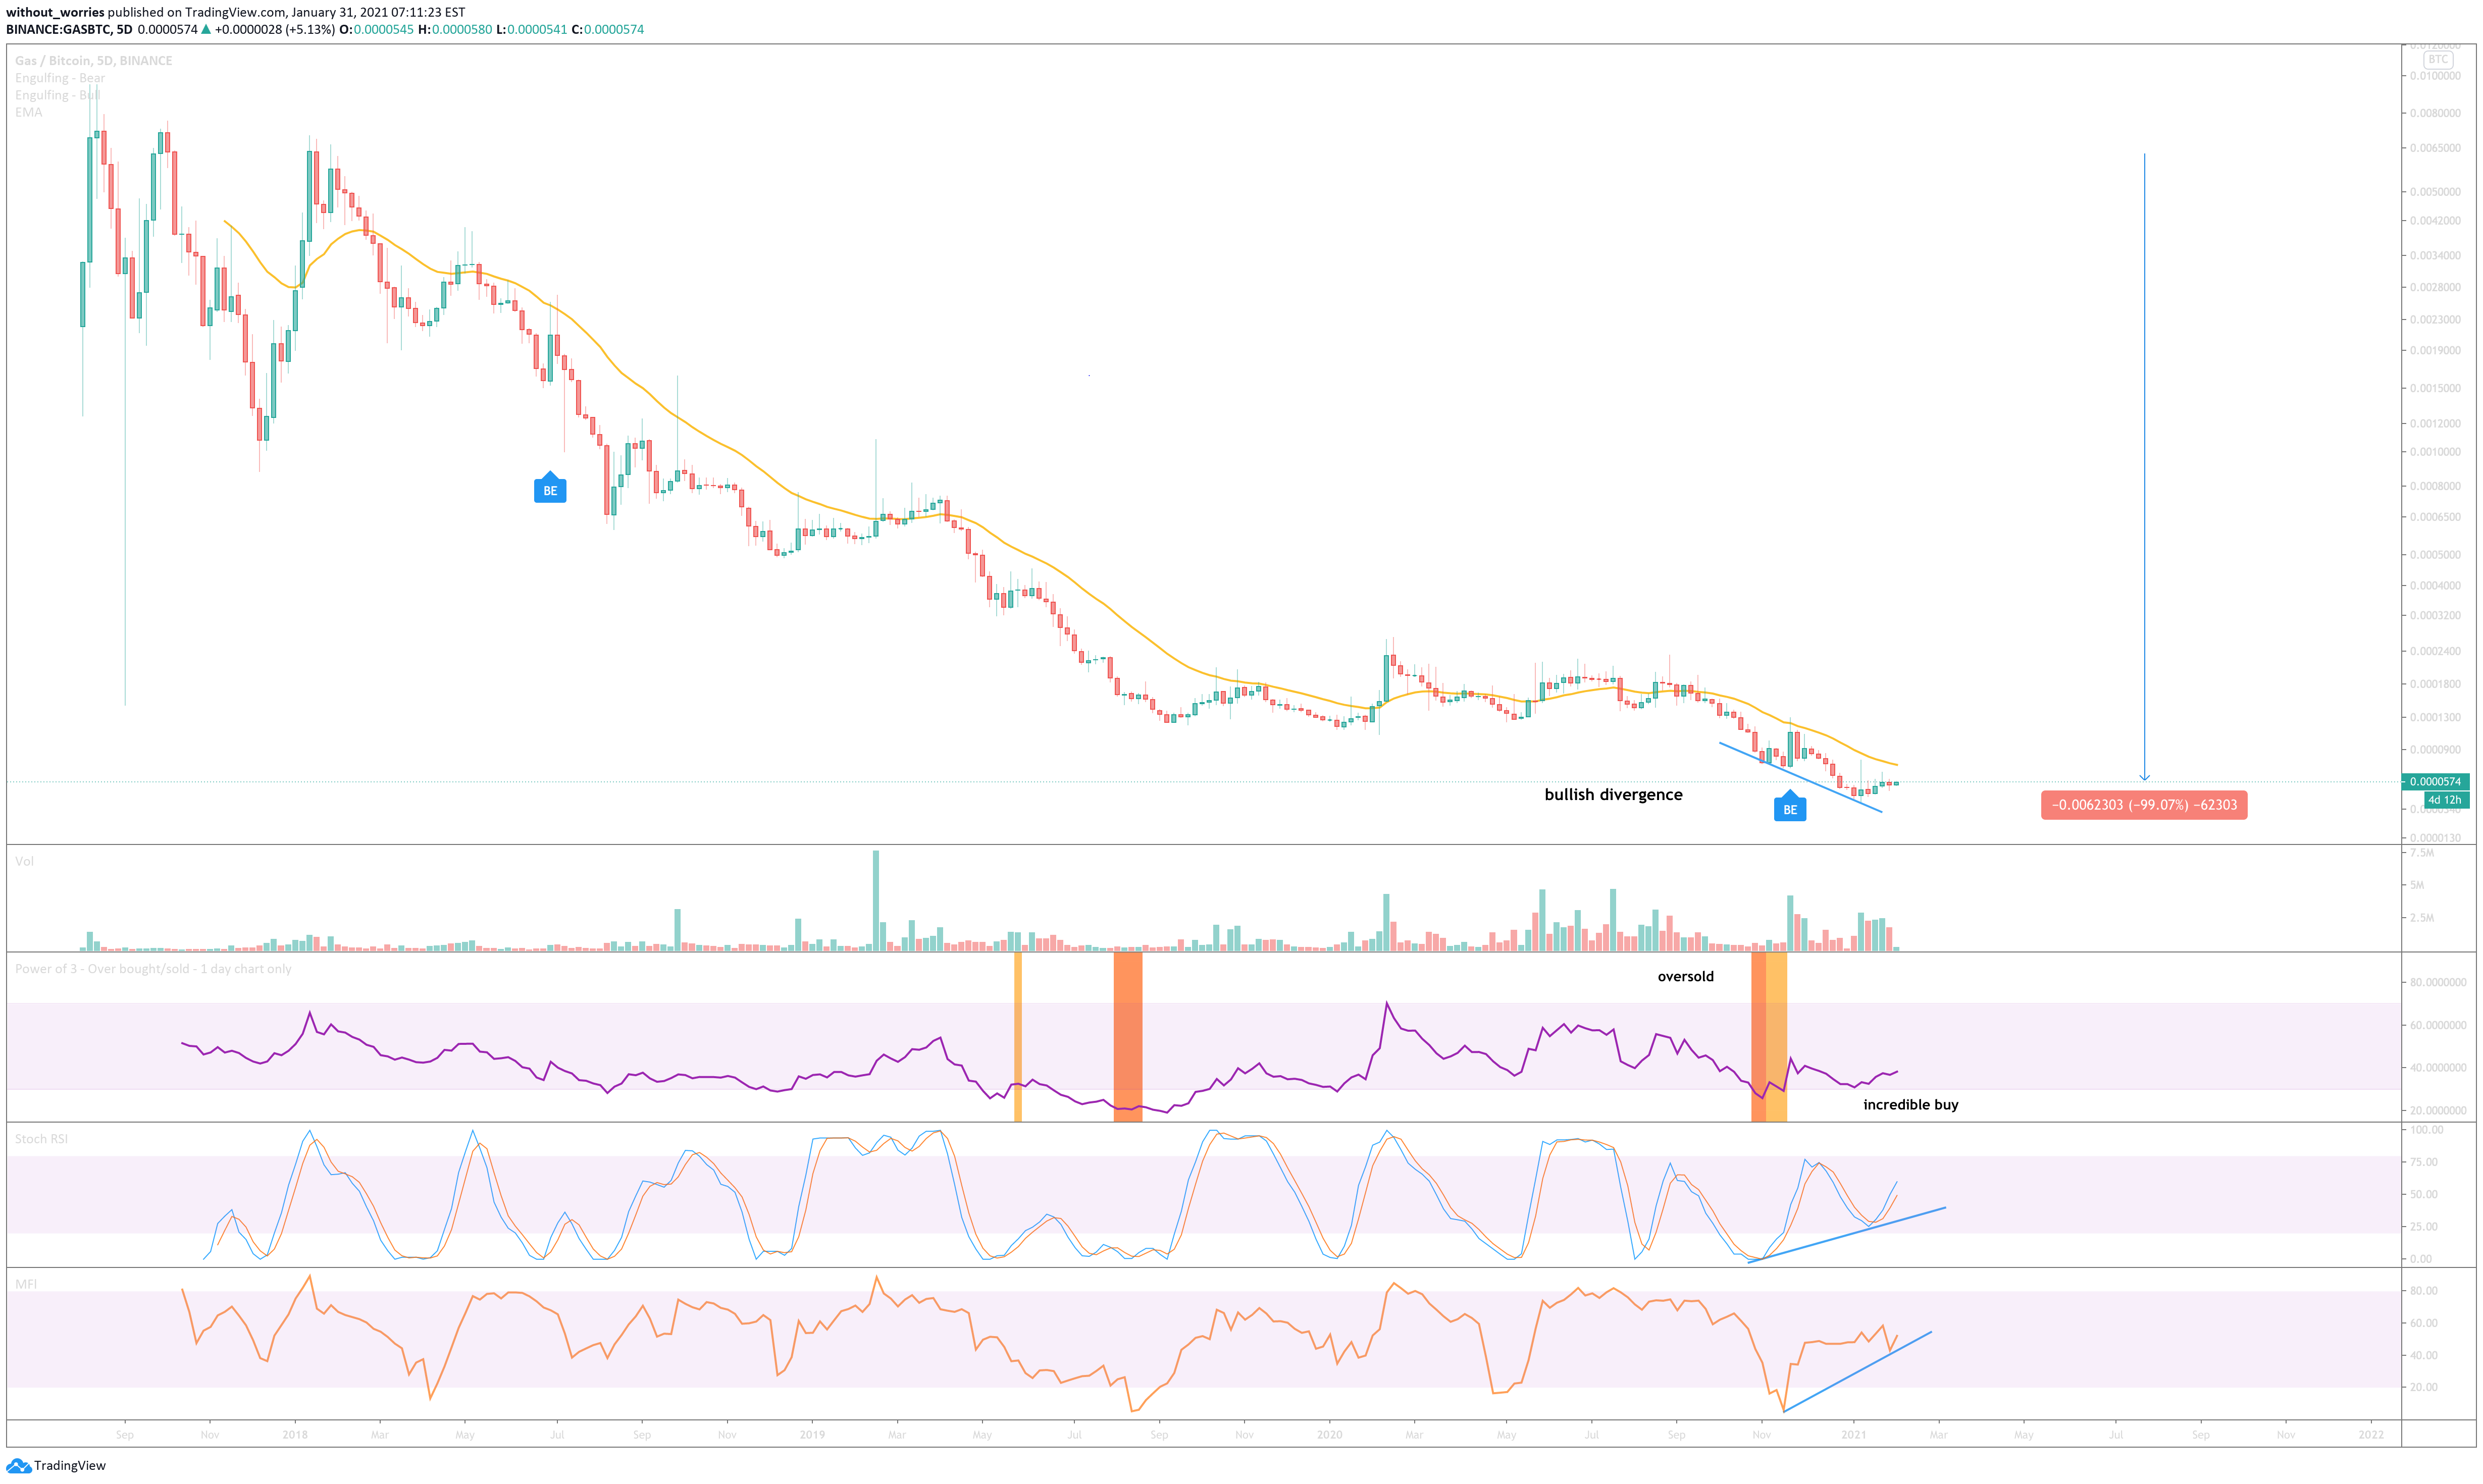Open the Stoch RSI pane title
Viewport: 2483px width, 1484px height.
[x=41, y=1139]
